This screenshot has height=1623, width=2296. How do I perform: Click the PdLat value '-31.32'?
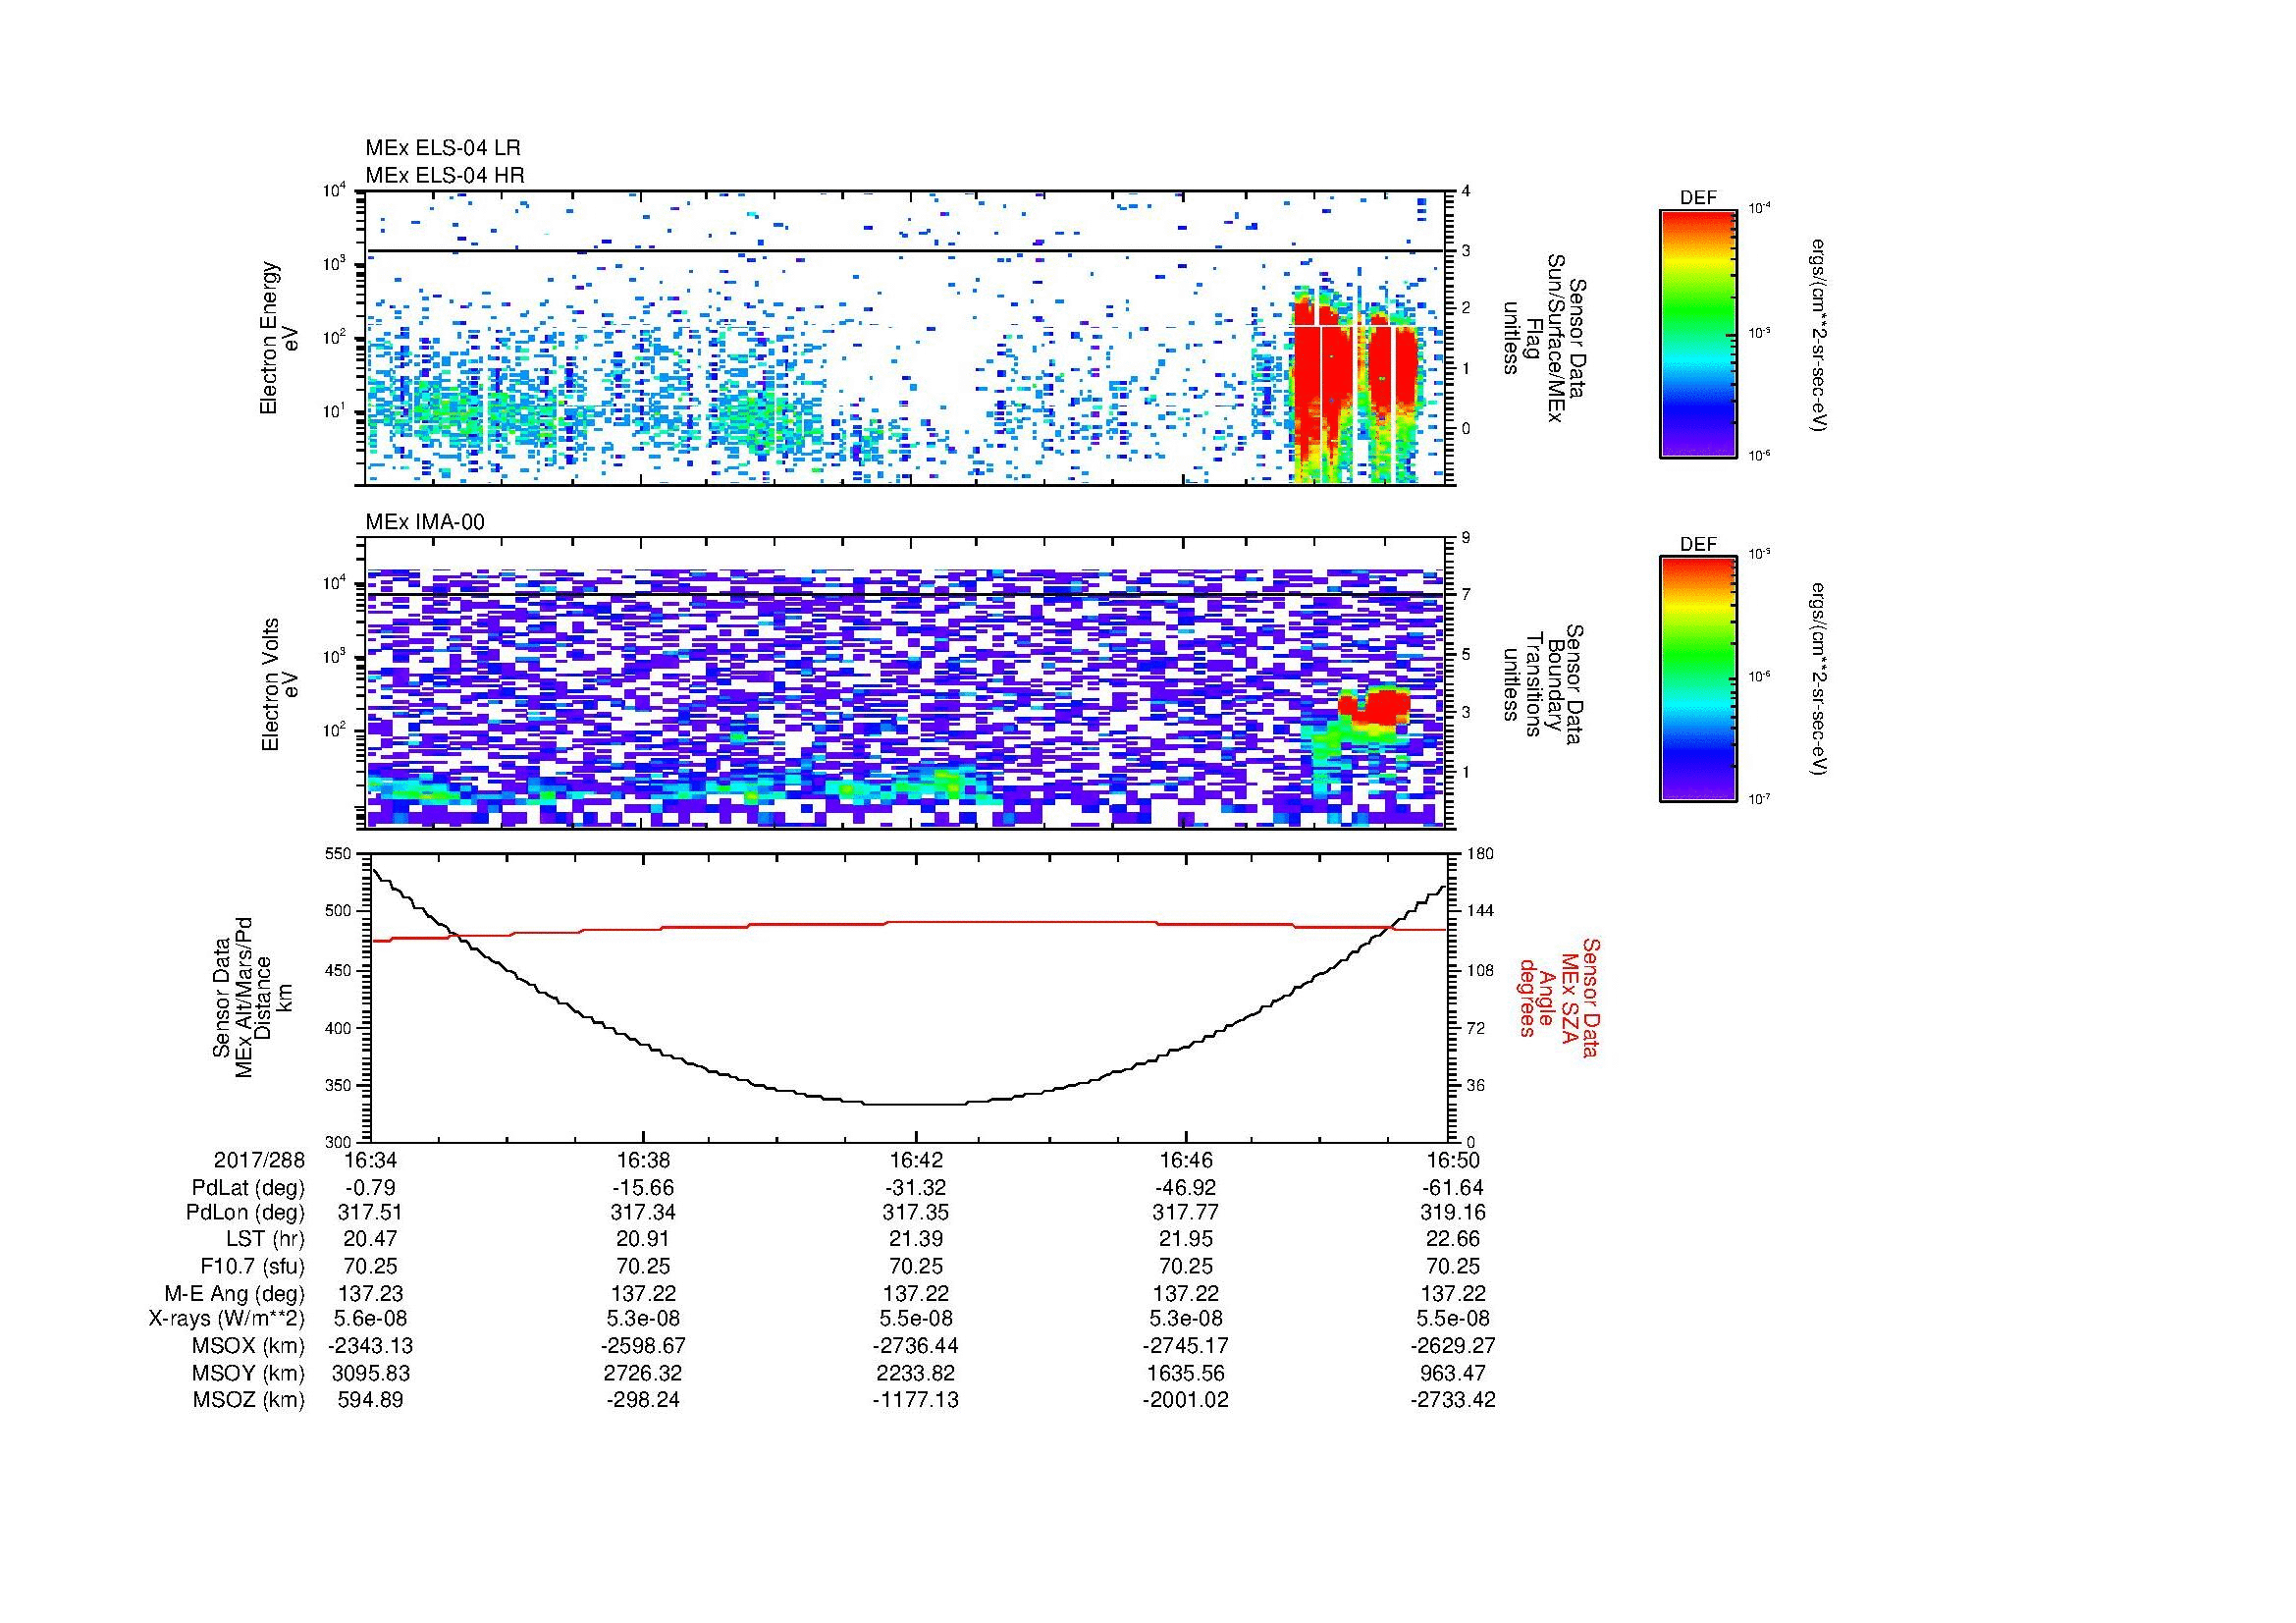click(x=916, y=1188)
